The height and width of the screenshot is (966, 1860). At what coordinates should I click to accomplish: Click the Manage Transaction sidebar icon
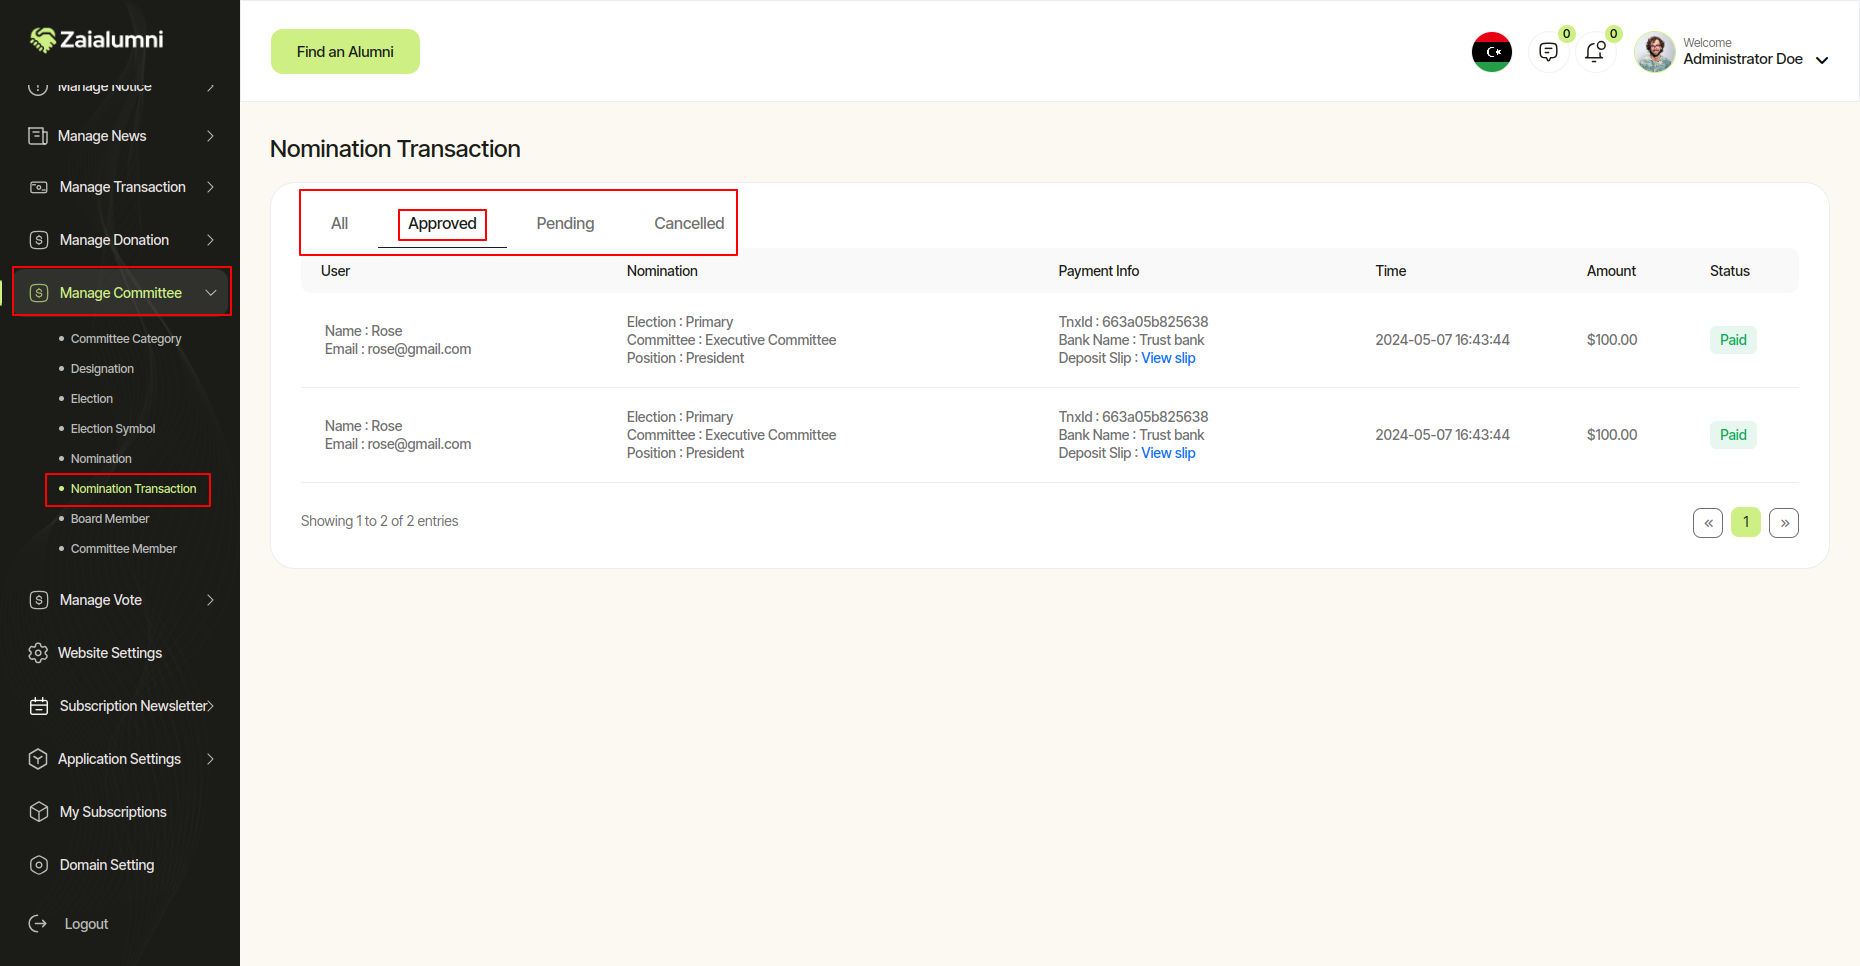pyautogui.click(x=39, y=187)
